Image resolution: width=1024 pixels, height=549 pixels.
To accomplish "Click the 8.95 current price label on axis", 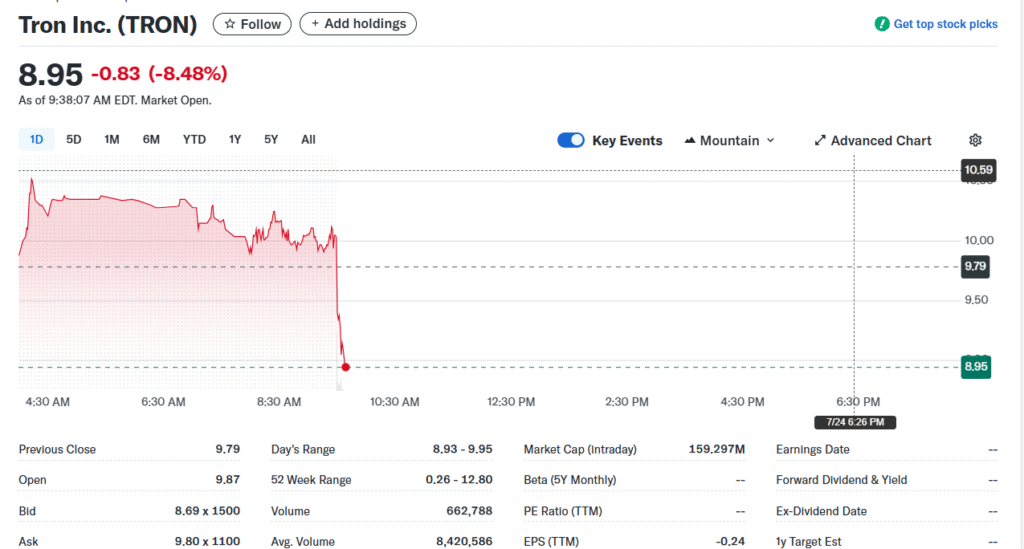I will (976, 367).
